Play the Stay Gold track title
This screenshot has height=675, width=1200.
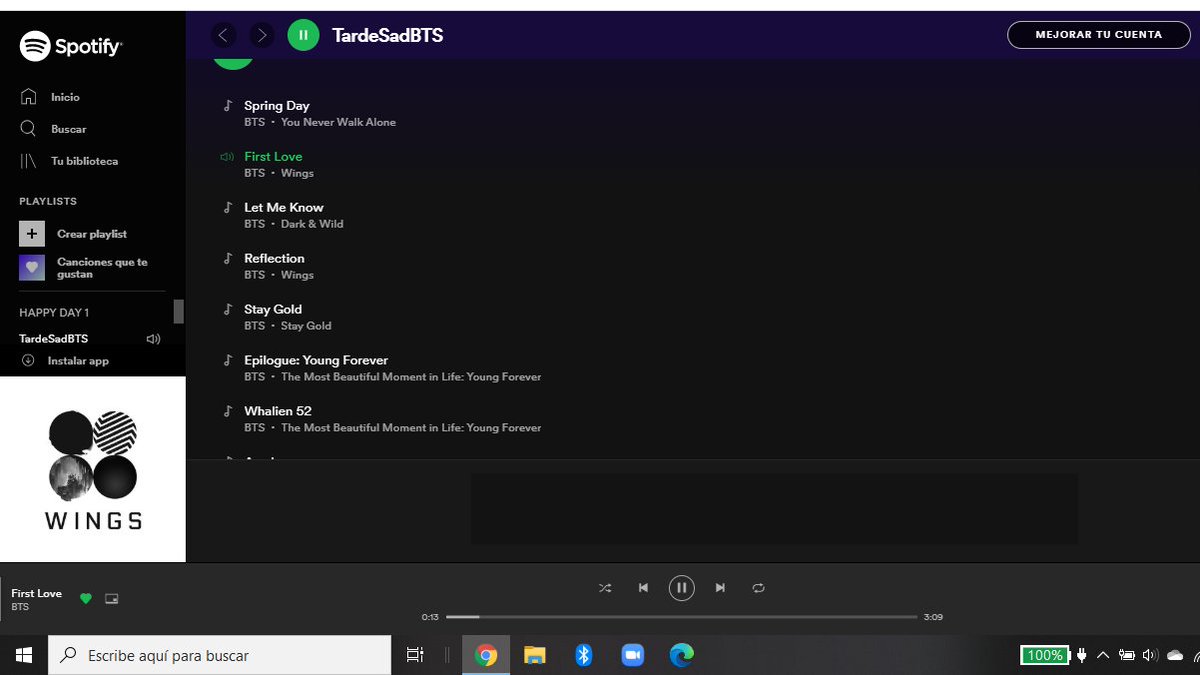click(273, 310)
